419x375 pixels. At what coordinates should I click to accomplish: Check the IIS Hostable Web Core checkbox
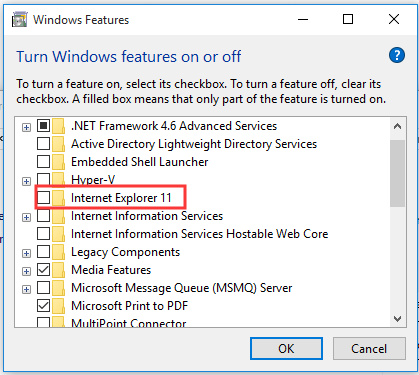click(43, 234)
